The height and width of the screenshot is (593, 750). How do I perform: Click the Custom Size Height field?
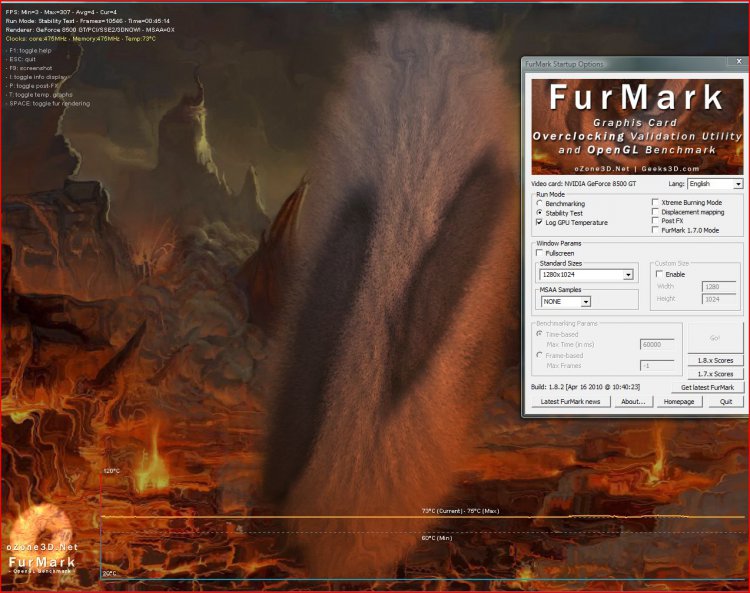coord(719,299)
